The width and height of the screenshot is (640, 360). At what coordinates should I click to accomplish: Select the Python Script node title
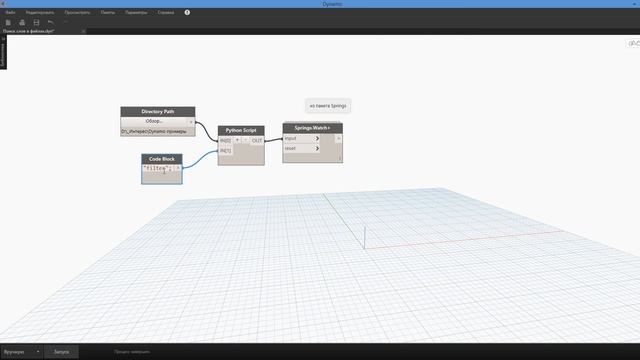click(x=241, y=130)
